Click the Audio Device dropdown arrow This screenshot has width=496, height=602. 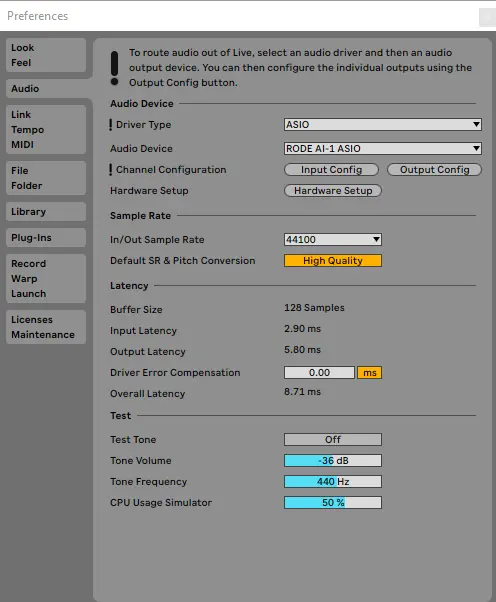476,149
